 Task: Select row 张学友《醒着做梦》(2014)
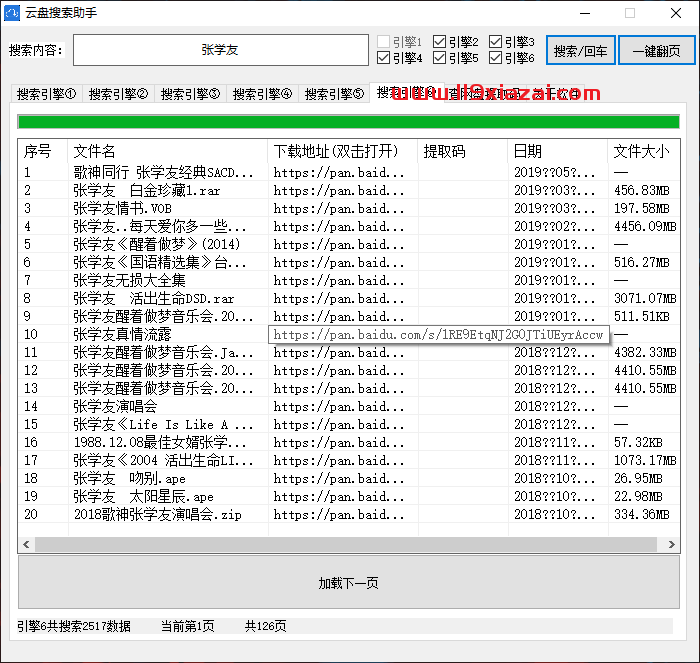pyautogui.click(x=349, y=244)
